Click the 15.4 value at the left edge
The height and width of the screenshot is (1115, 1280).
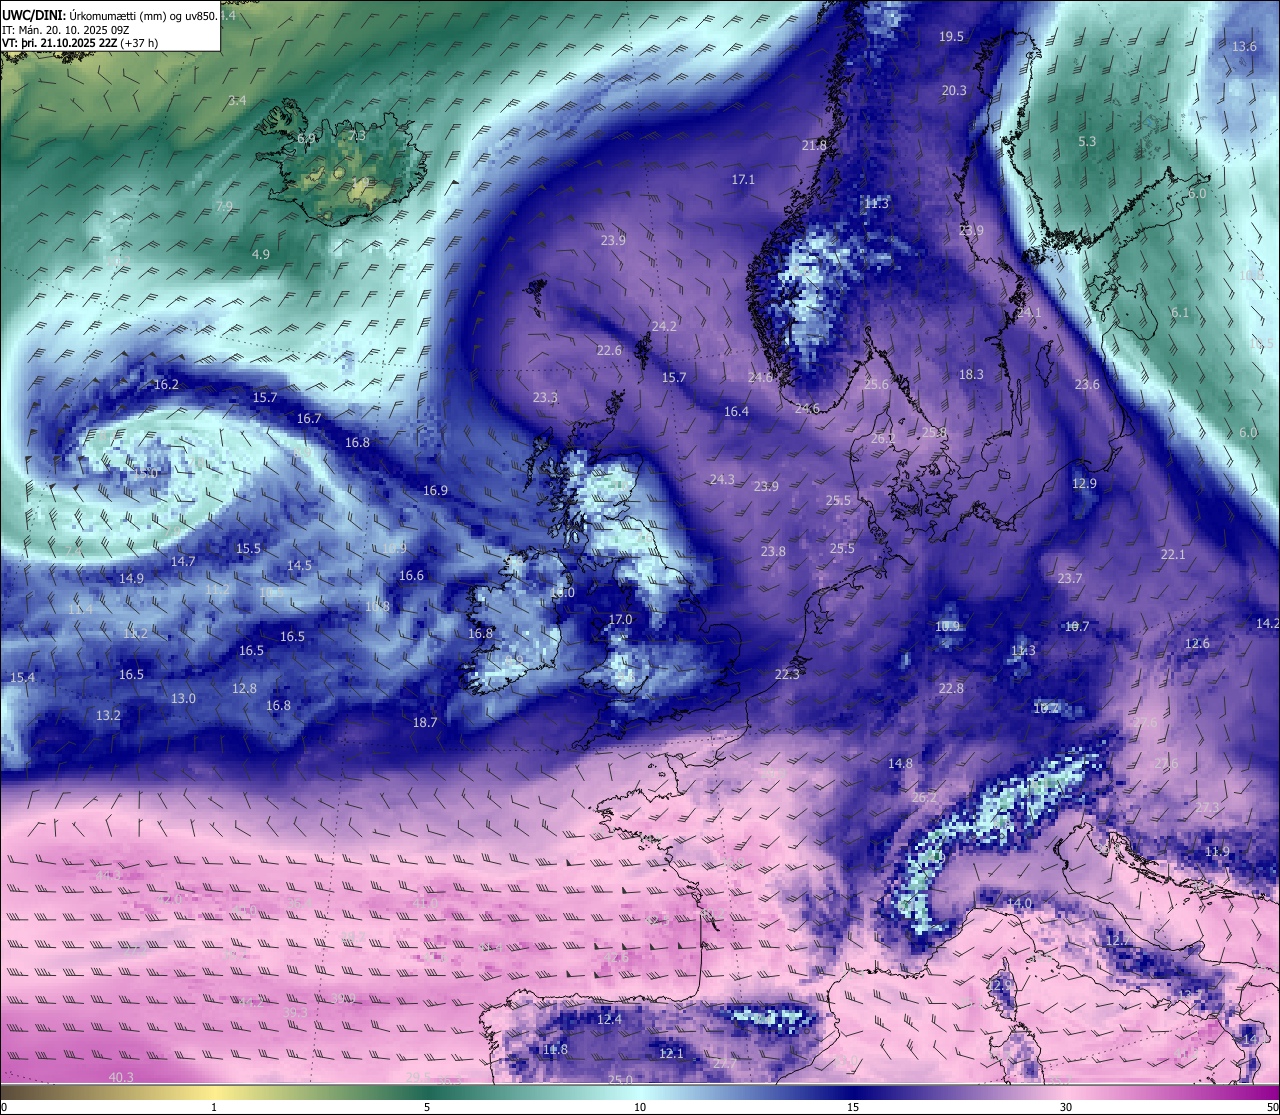pos(22,677)
